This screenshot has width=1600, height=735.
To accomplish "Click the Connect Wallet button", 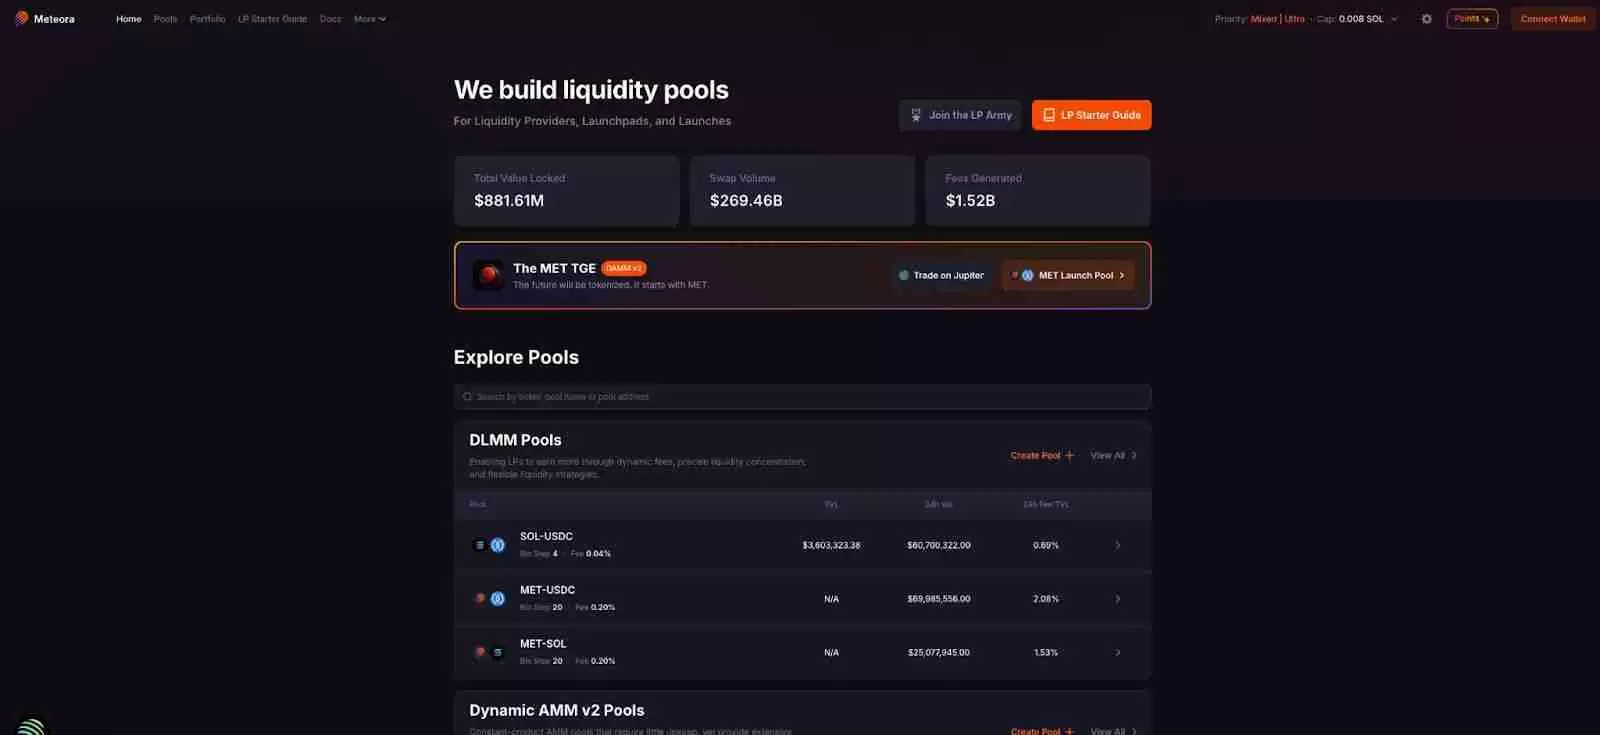I will point(1552,19).
